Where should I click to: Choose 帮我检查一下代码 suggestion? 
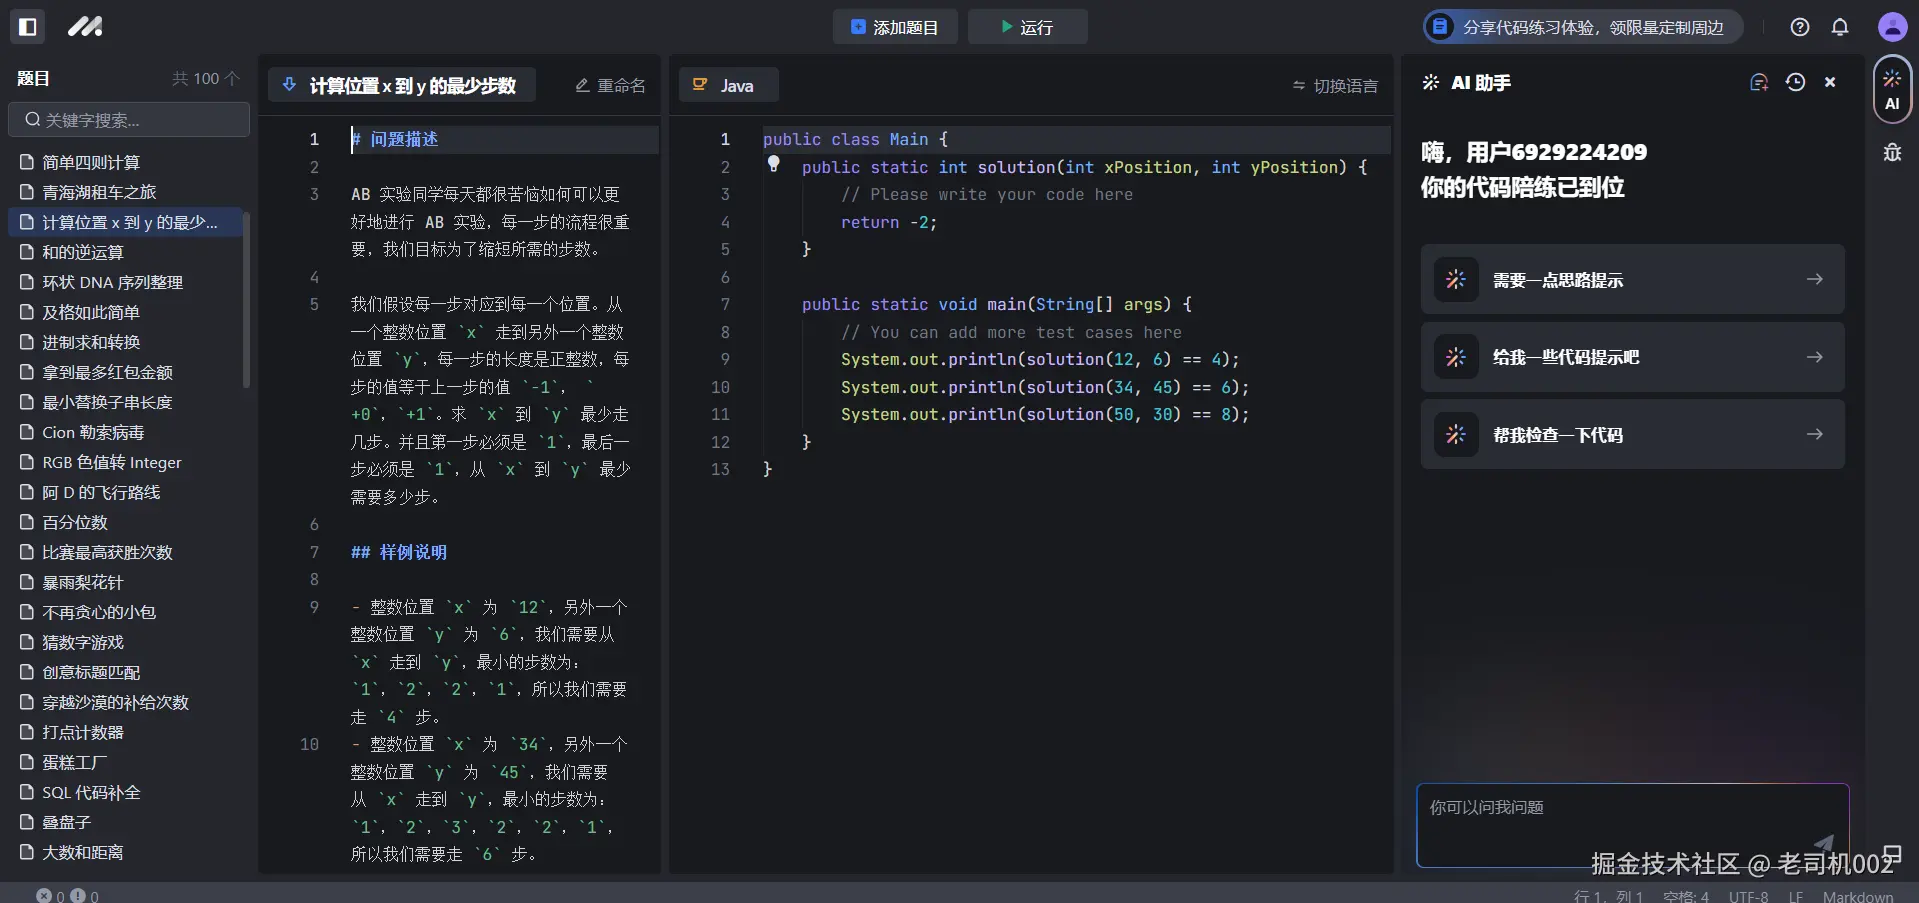coord(1632,434)
